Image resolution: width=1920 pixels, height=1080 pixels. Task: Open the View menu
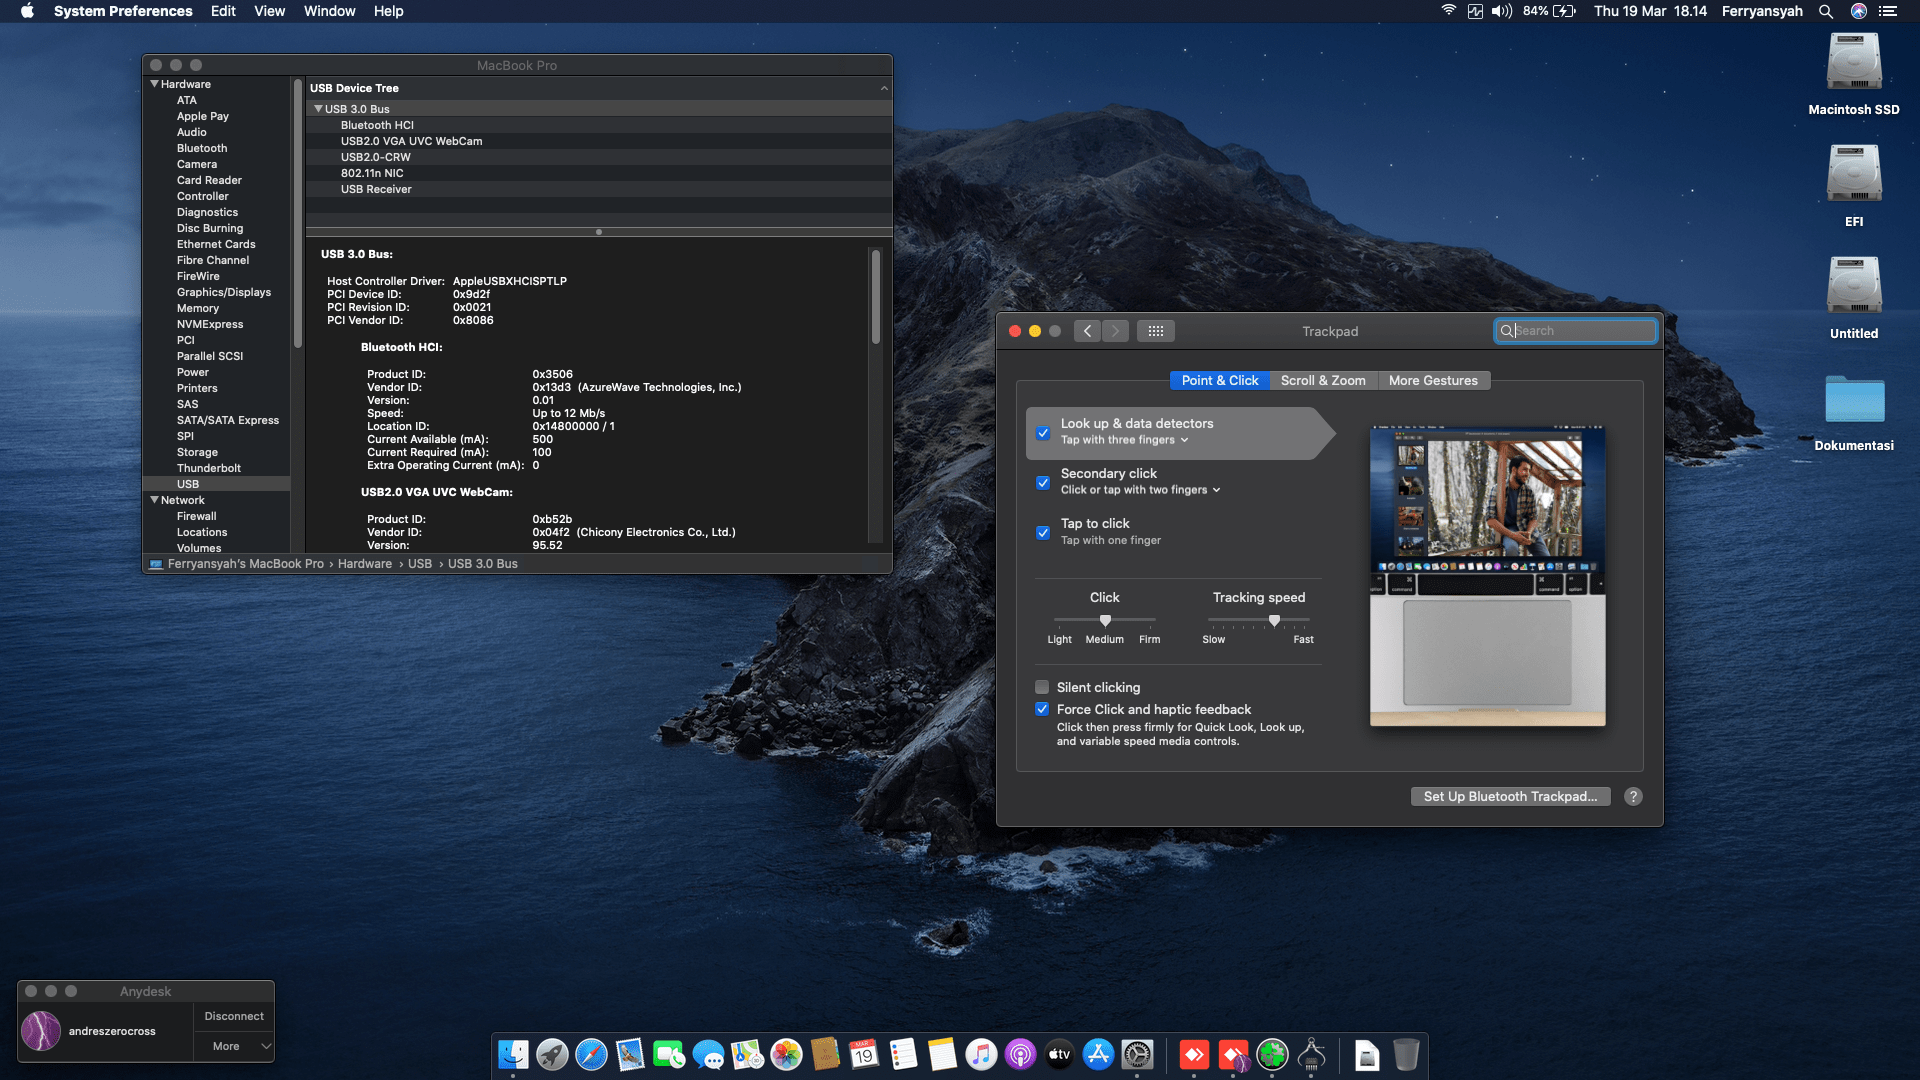point(269,11)
